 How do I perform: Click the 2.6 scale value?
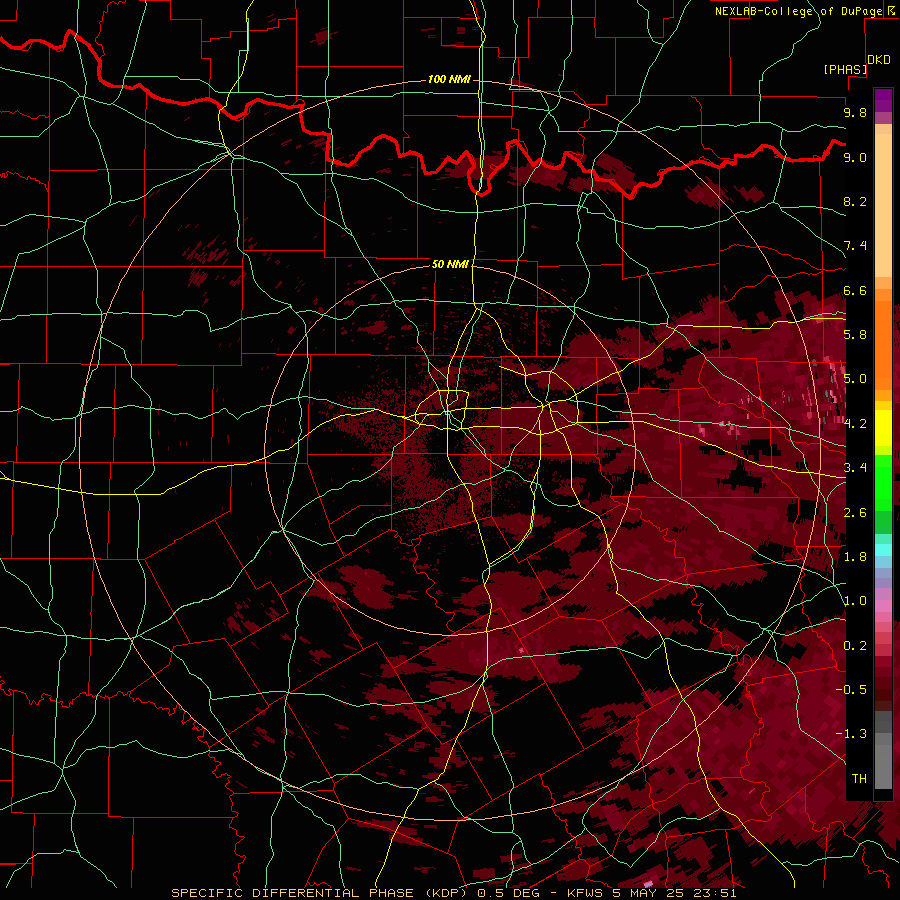point(855,513)
